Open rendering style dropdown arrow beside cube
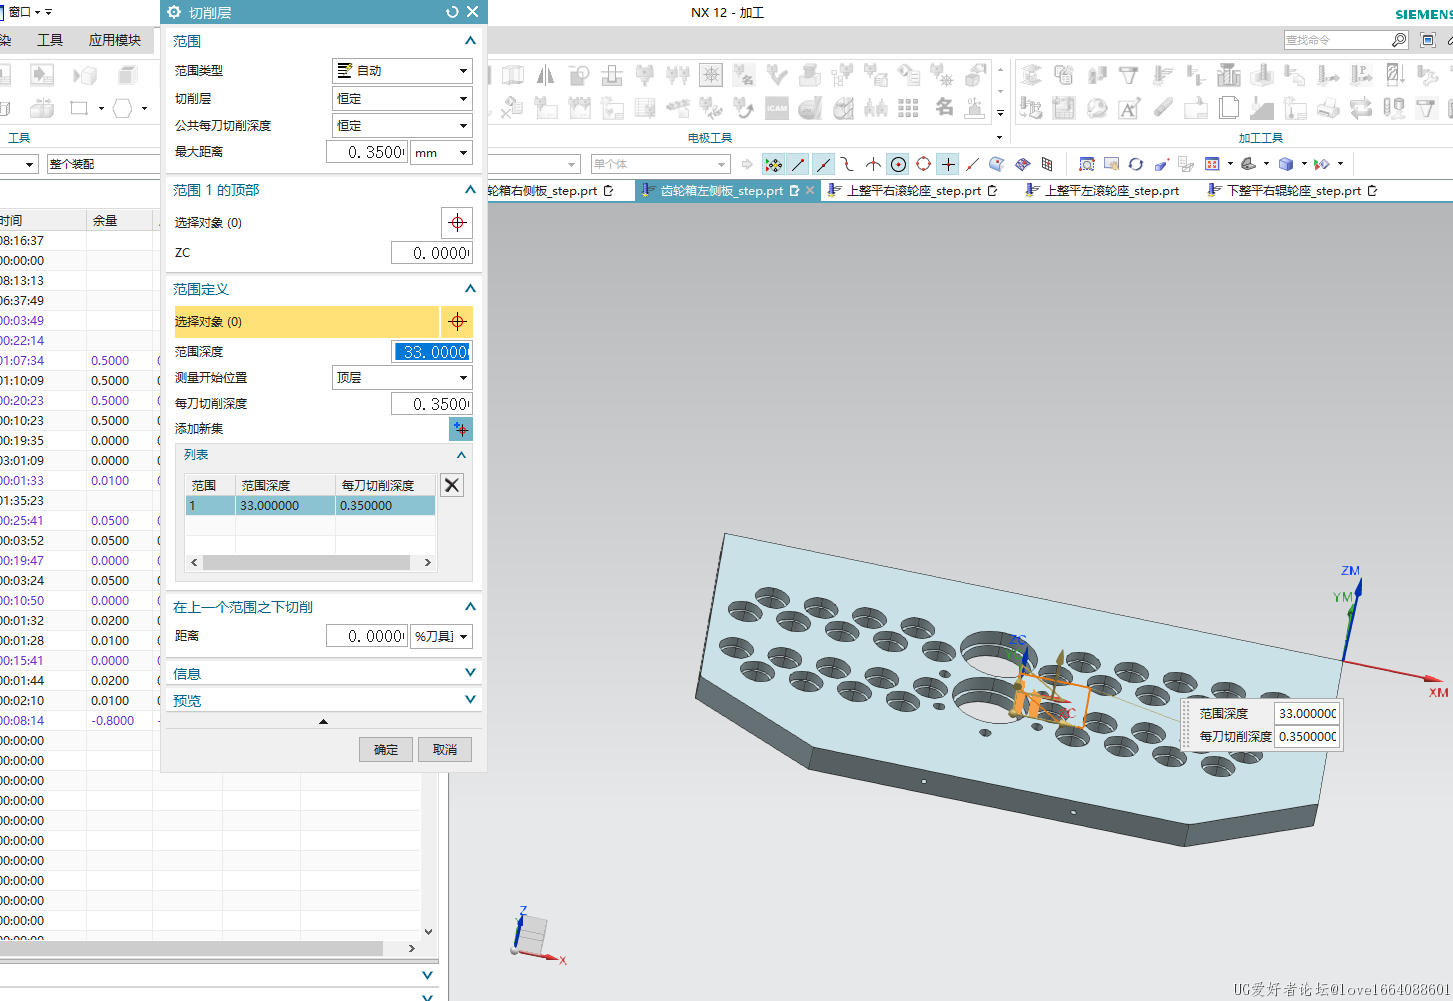Viewport: 1453px width, 1001px height. (x=1304, y=164)
